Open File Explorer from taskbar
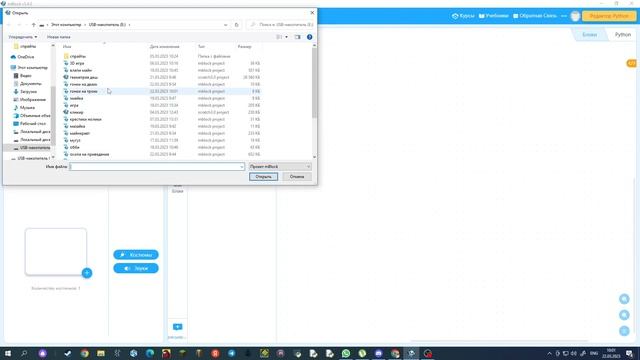 [101, 353]
